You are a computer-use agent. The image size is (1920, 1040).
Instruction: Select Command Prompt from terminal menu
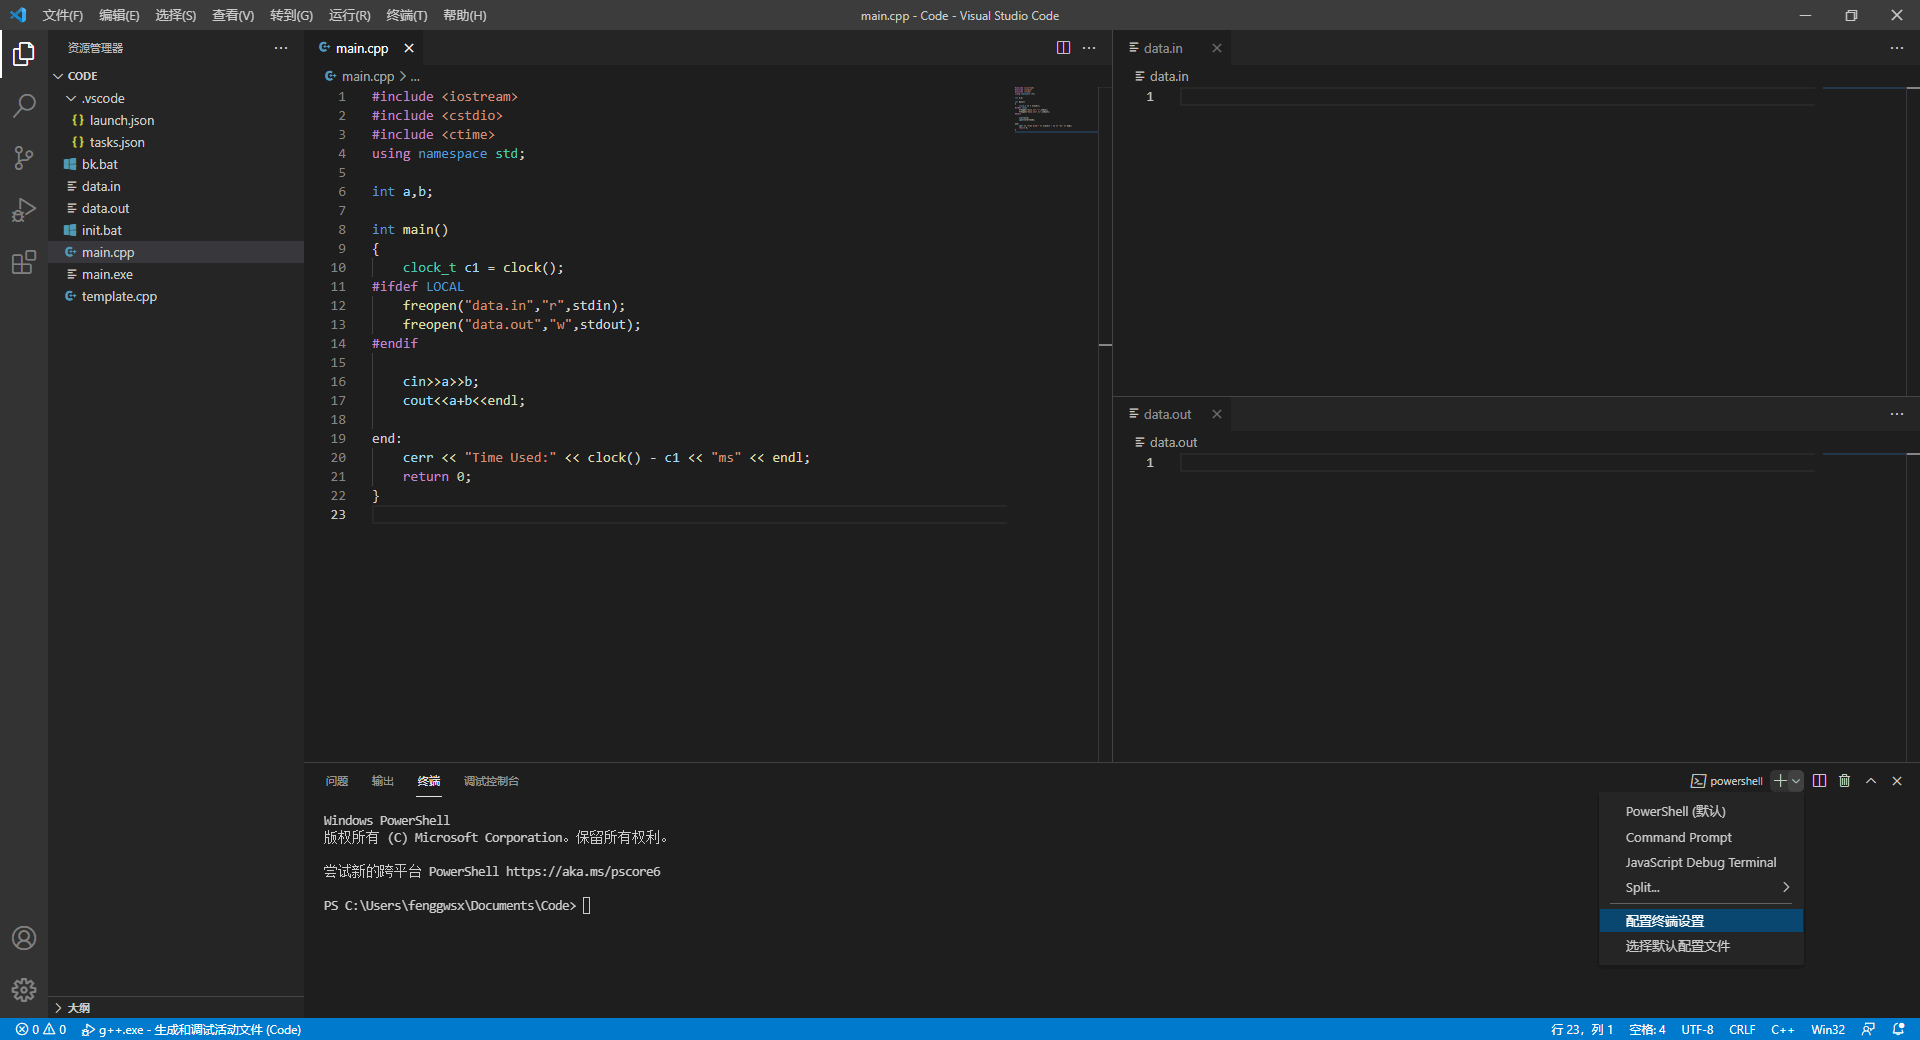point(1678,837)
